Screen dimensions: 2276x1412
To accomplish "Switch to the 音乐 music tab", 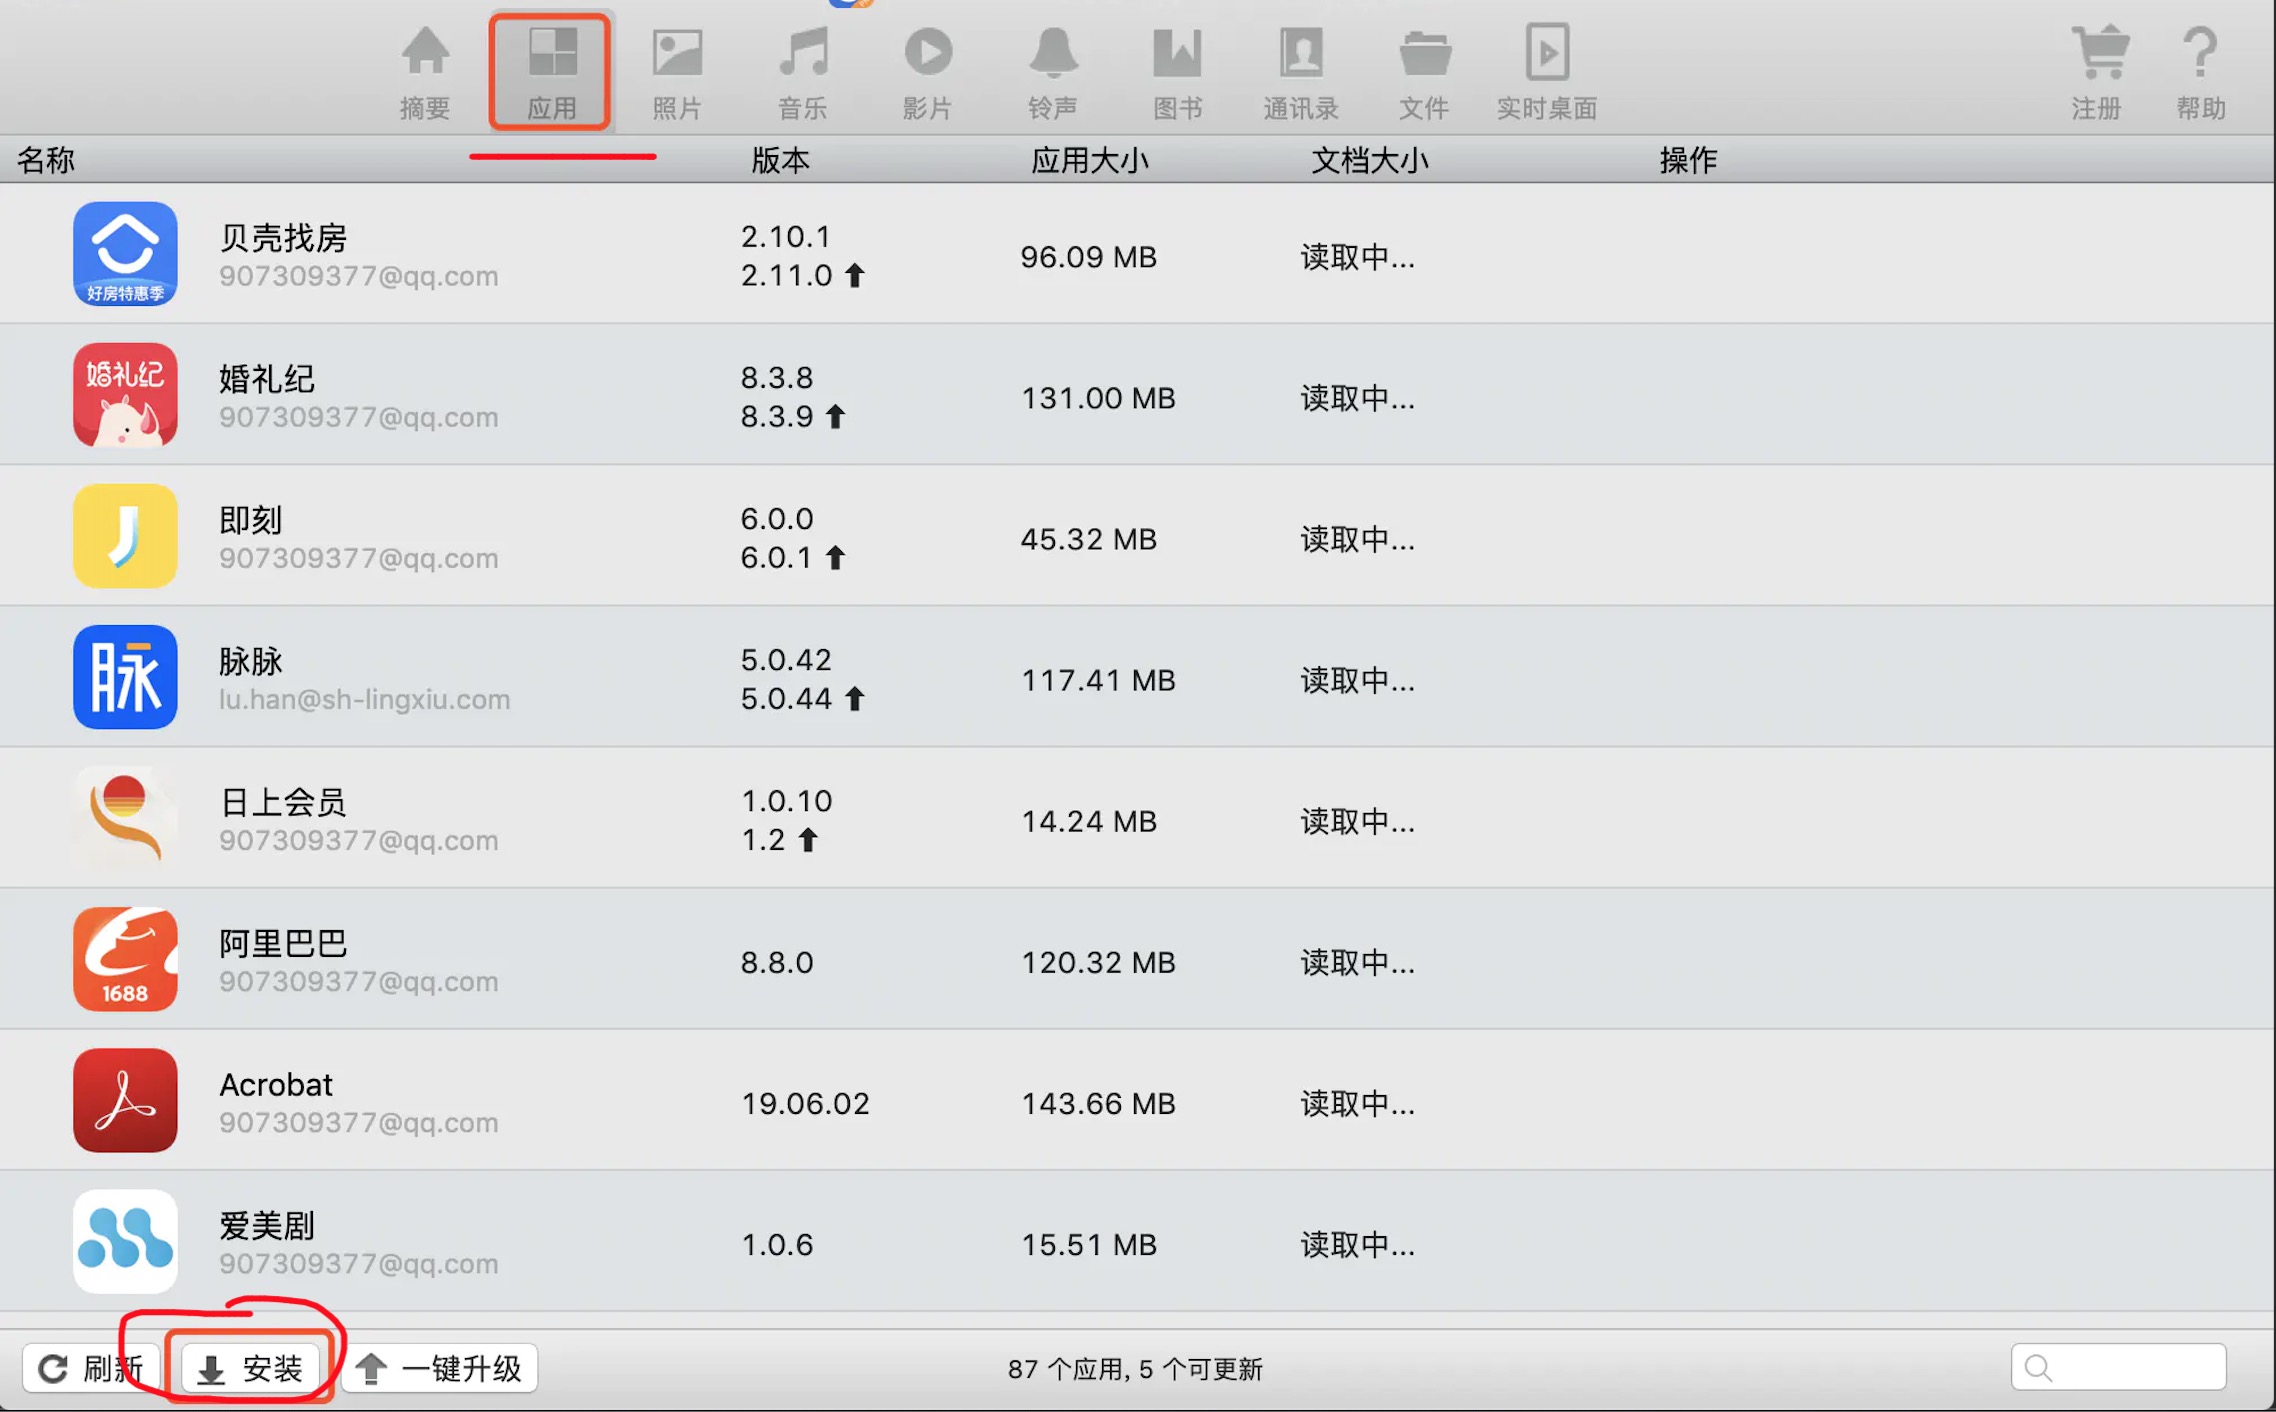I will click(x=803, y=72).
